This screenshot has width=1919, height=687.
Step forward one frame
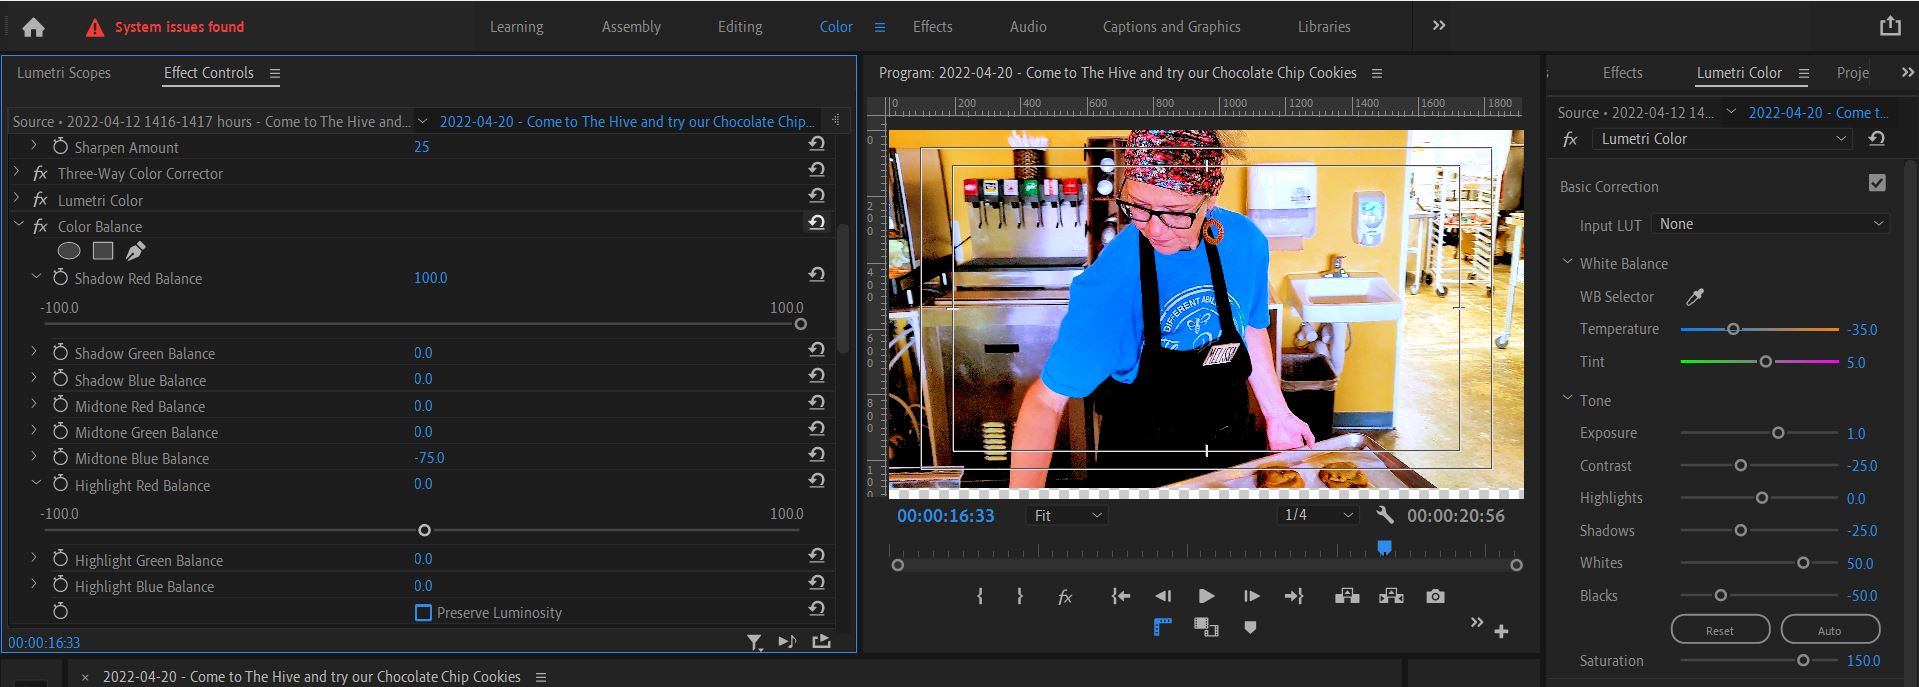click(x=1251, y=596)
